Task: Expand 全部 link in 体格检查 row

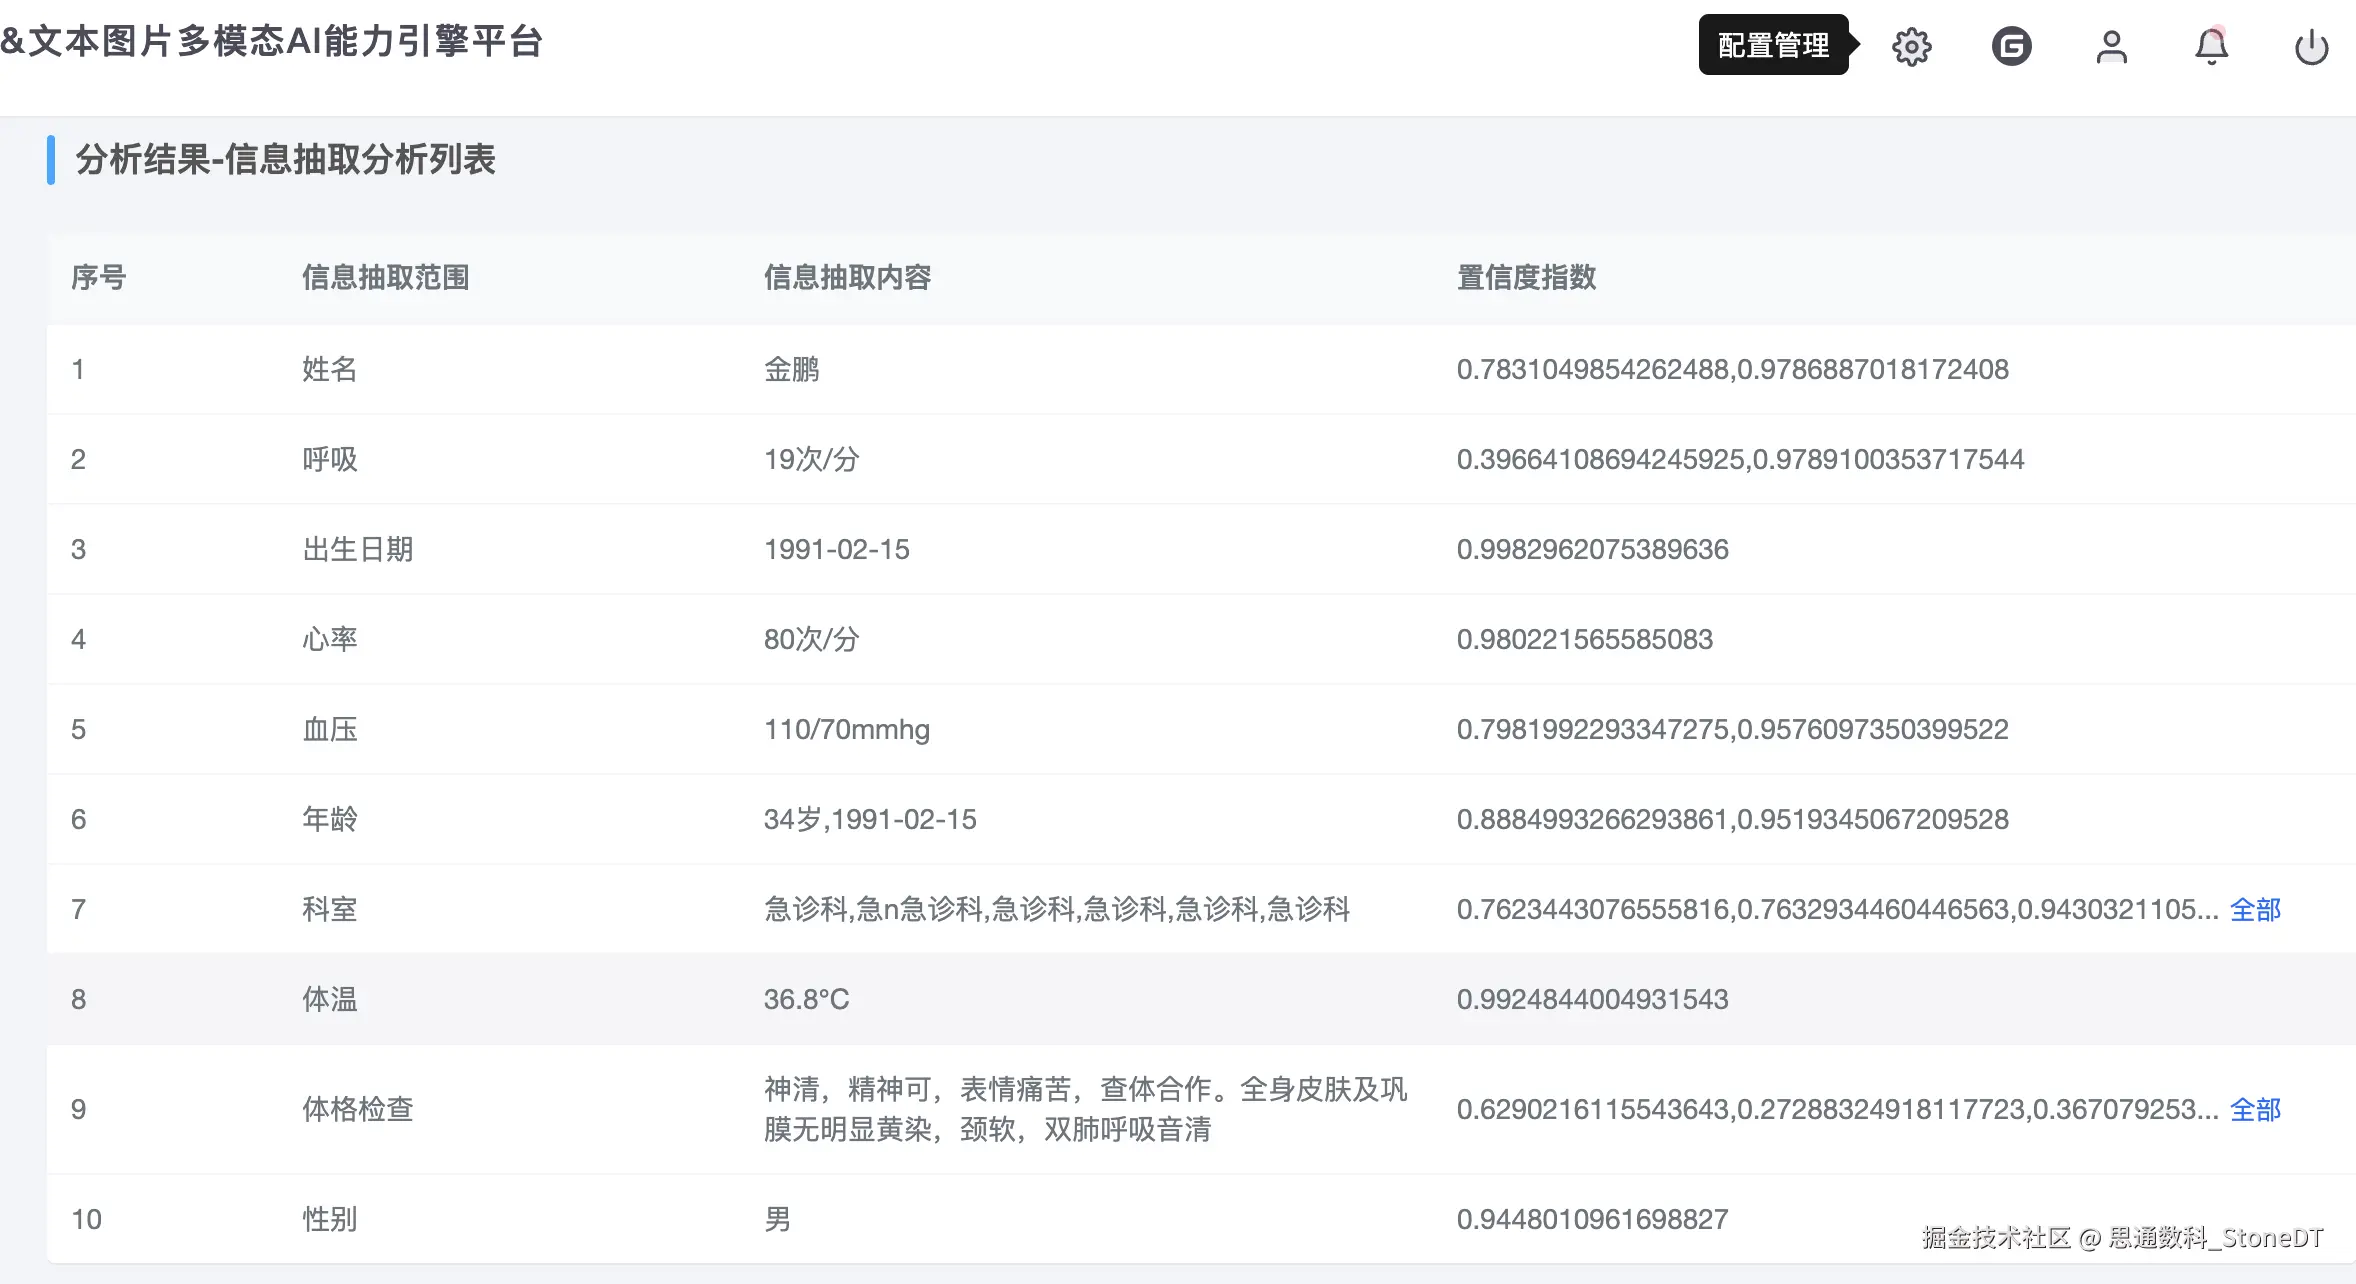Action: pyautogui.click(x=2255, y=1109)
